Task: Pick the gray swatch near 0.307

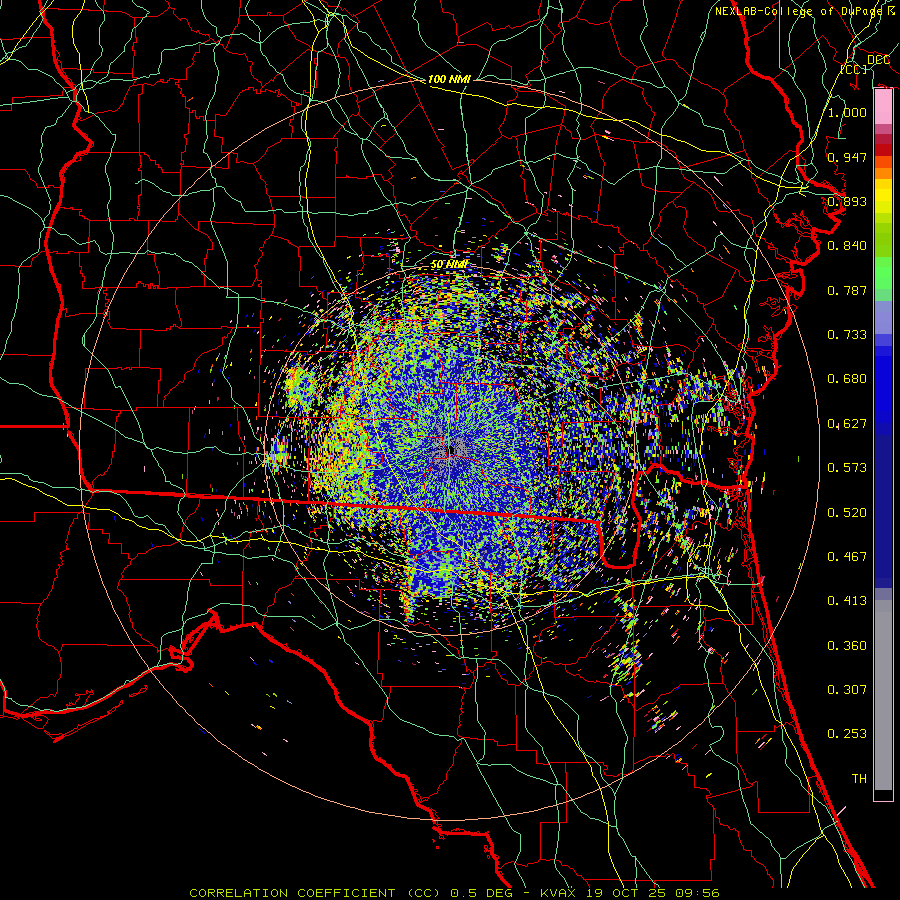Action: tap(883, 695)
